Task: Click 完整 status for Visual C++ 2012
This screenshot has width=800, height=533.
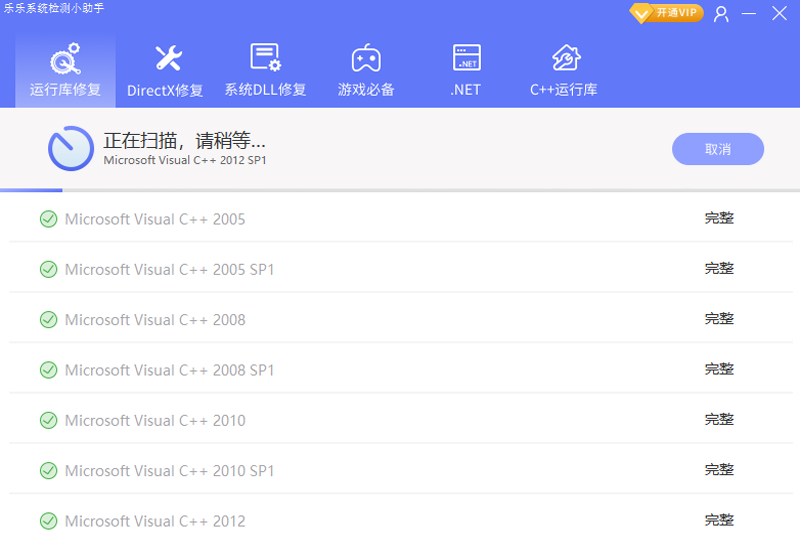Action: click(719, 521)
